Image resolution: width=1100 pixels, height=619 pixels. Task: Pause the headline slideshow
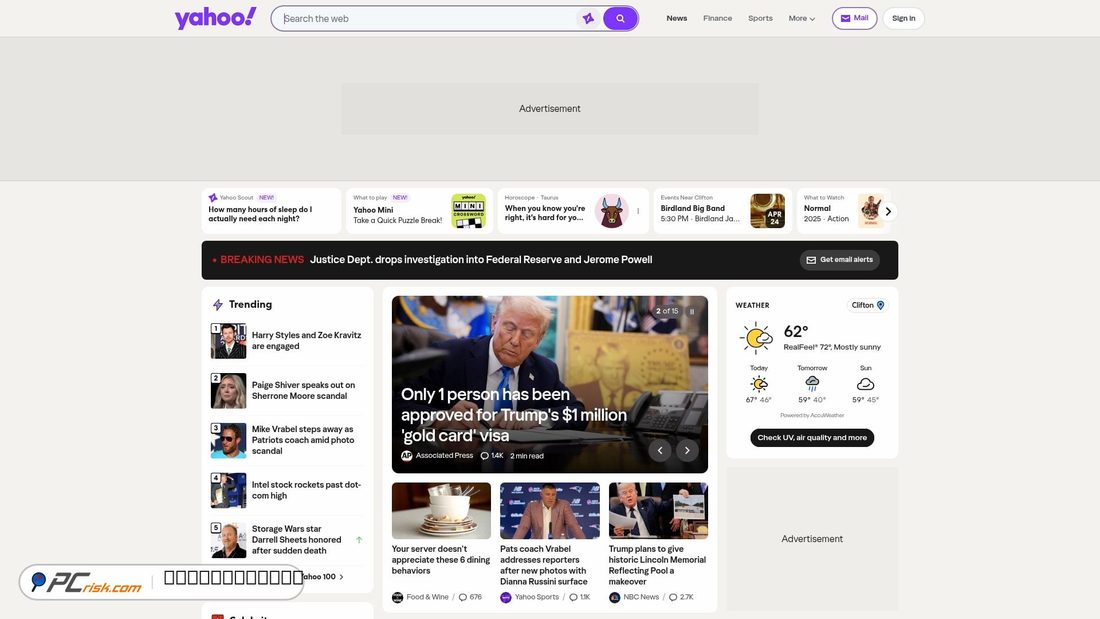click(x=692, y=312)
